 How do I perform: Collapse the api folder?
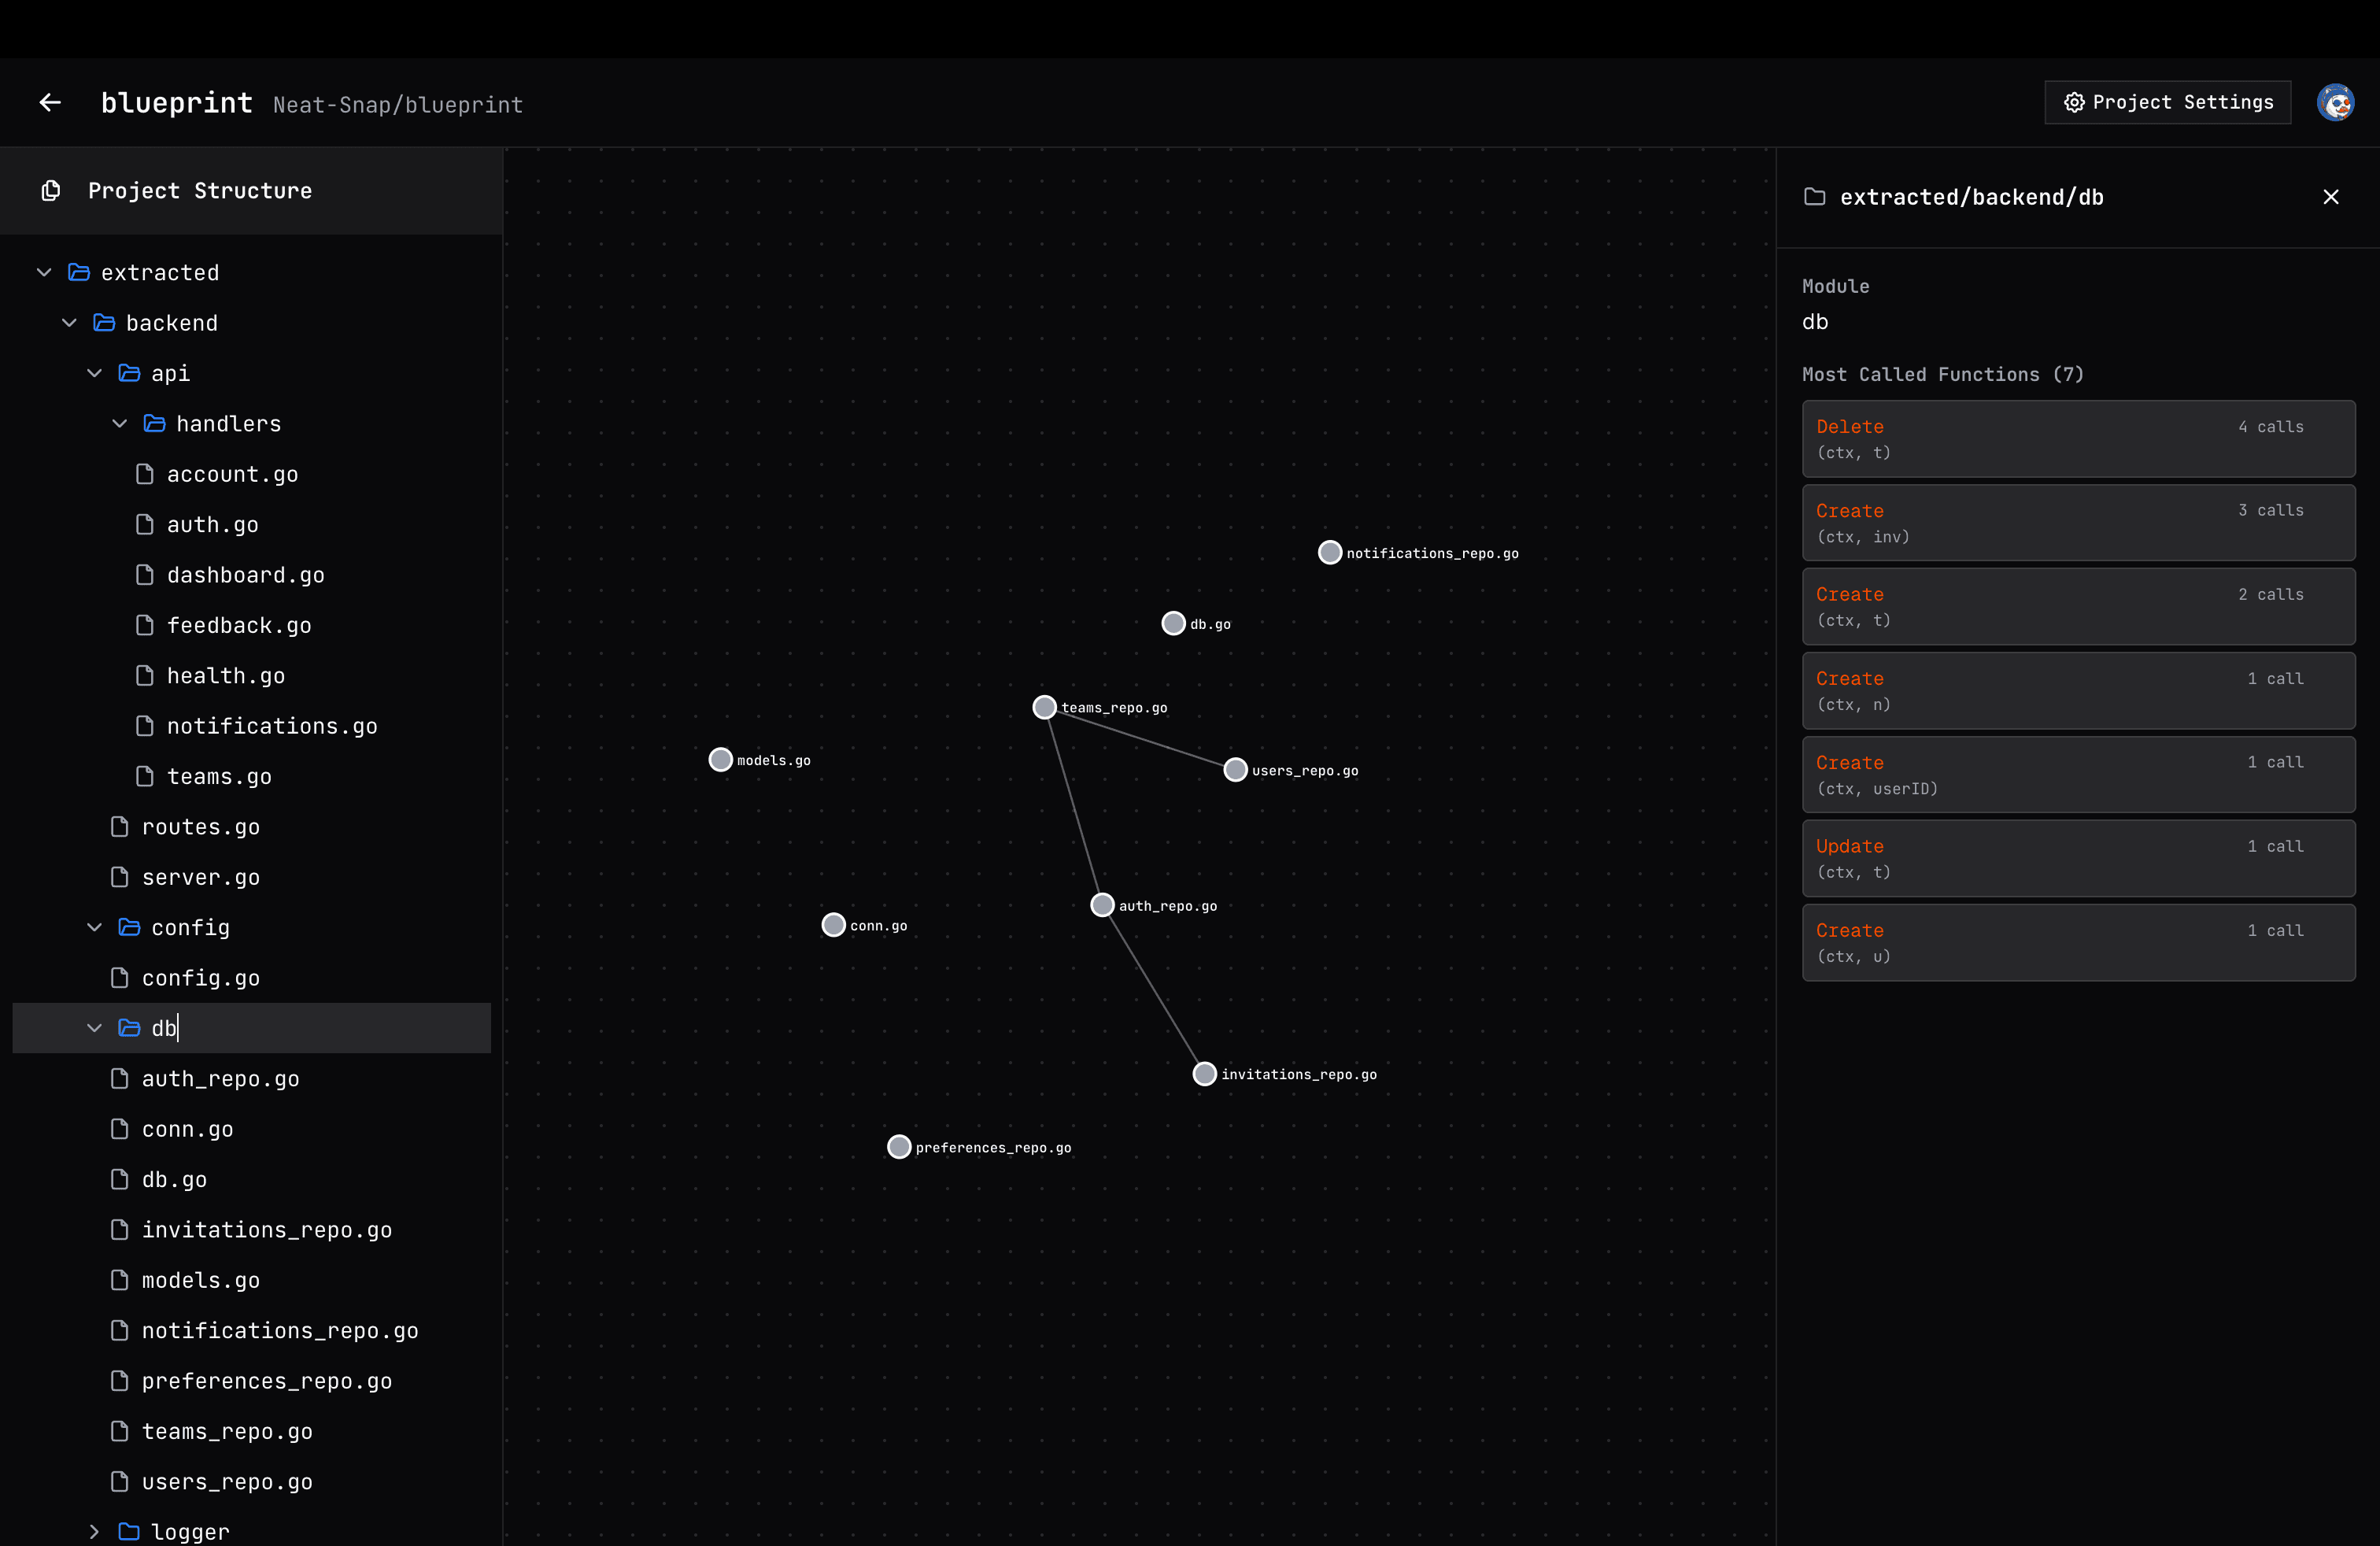[x=95, y=373]
